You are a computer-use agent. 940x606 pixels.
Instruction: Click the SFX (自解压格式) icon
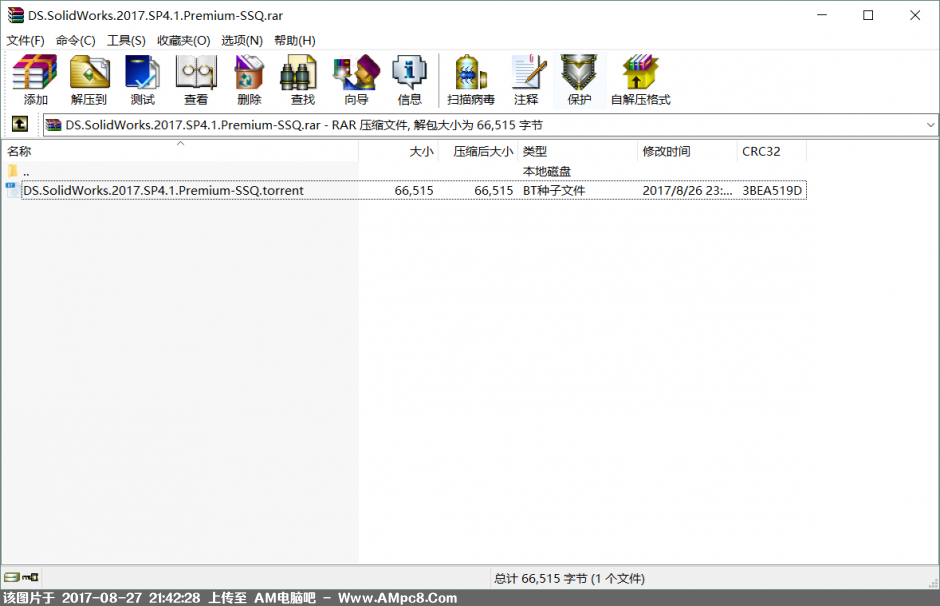click(x=640, y=80)
